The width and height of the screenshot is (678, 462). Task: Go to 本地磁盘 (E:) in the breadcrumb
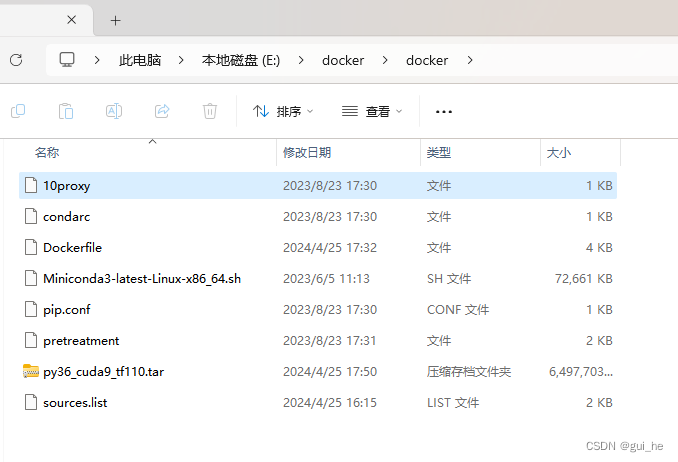point(241,60)
